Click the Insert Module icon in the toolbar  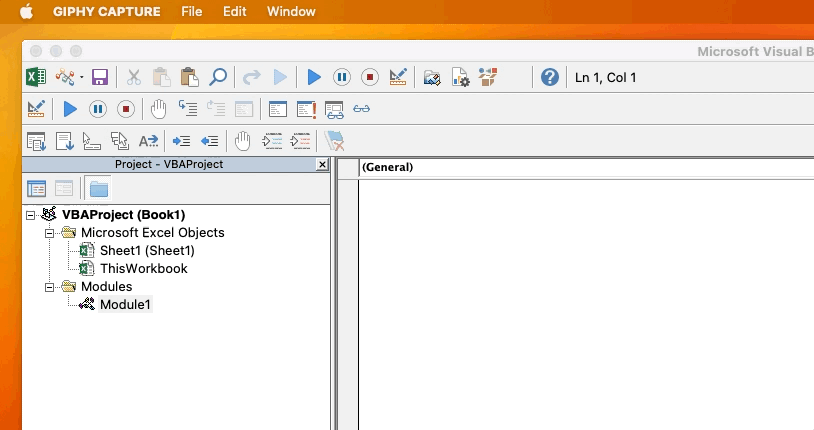tap(65, 77)
